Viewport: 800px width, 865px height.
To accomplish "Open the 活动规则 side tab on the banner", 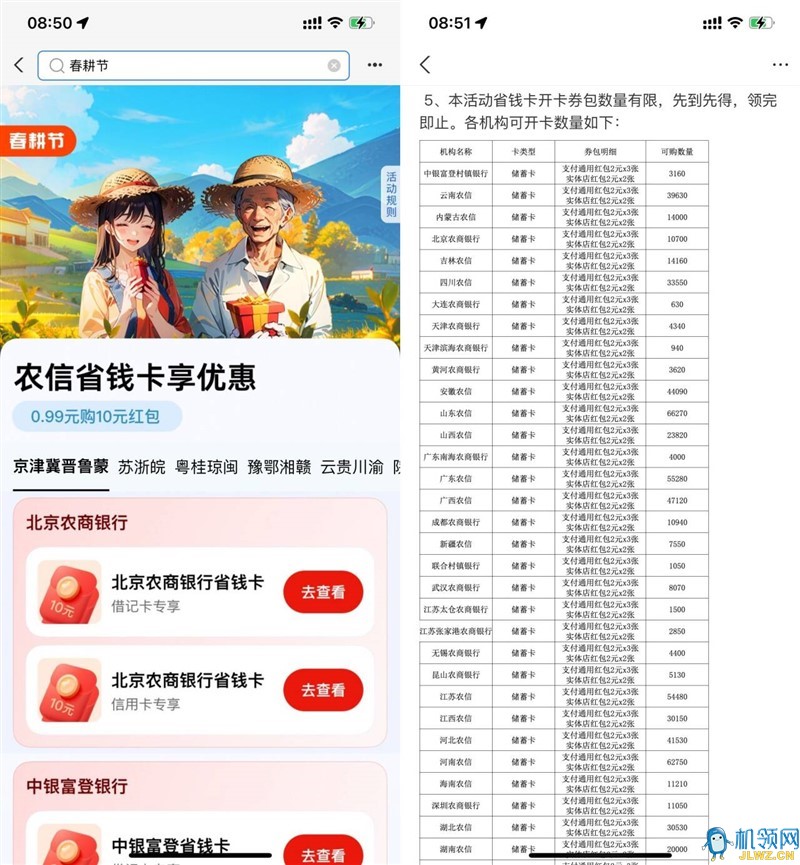I will (391, 195).
